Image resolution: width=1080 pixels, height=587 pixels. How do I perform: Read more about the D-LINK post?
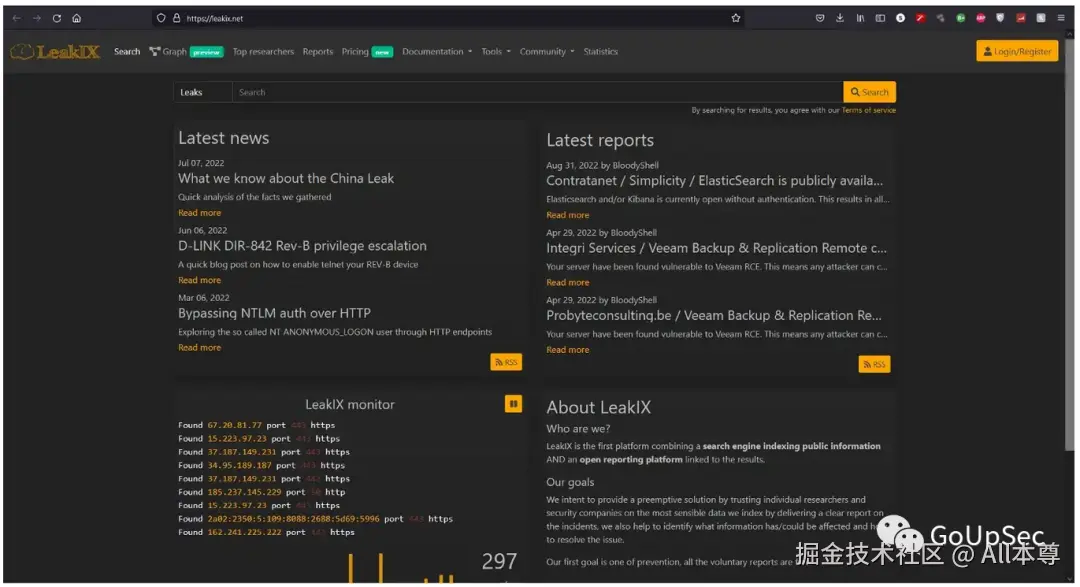tap(200, 280)
